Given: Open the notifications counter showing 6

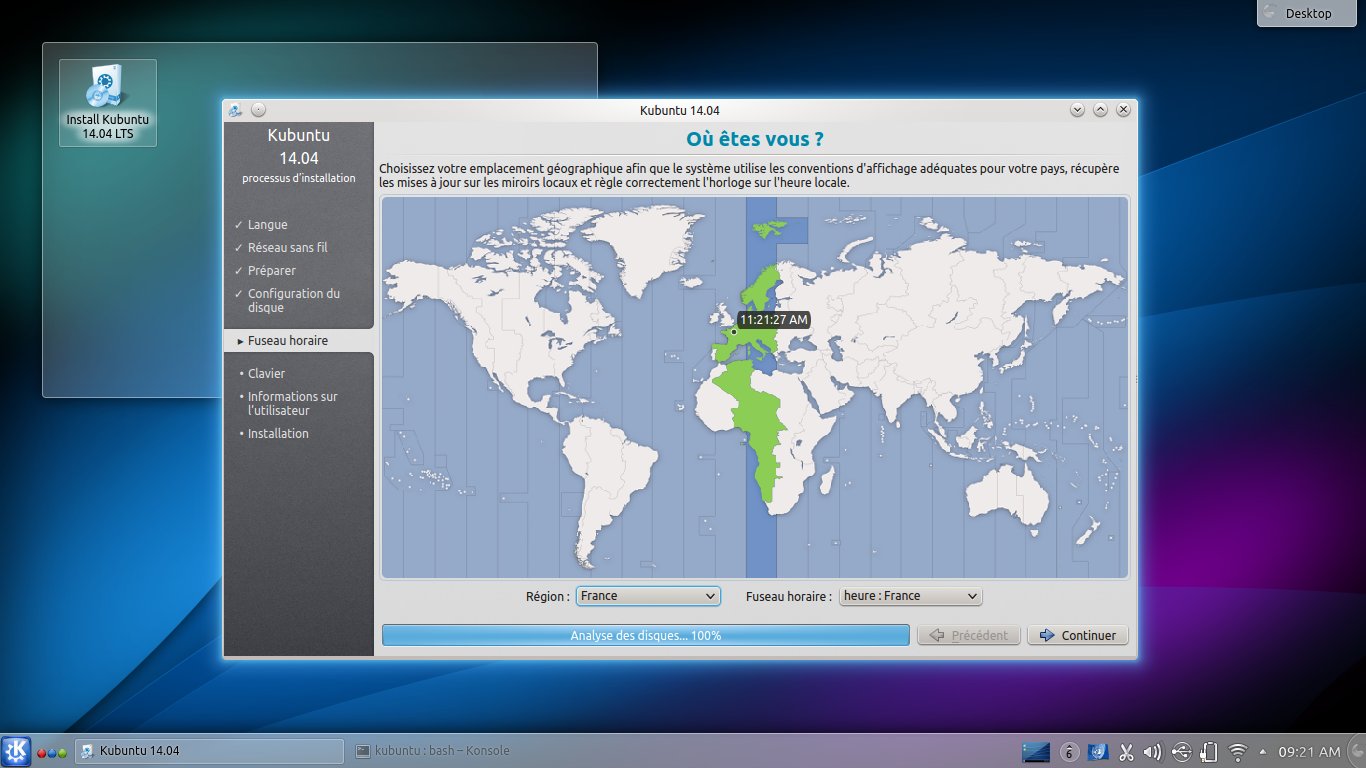Looking at the screenshot, I should coord(1069,752).
